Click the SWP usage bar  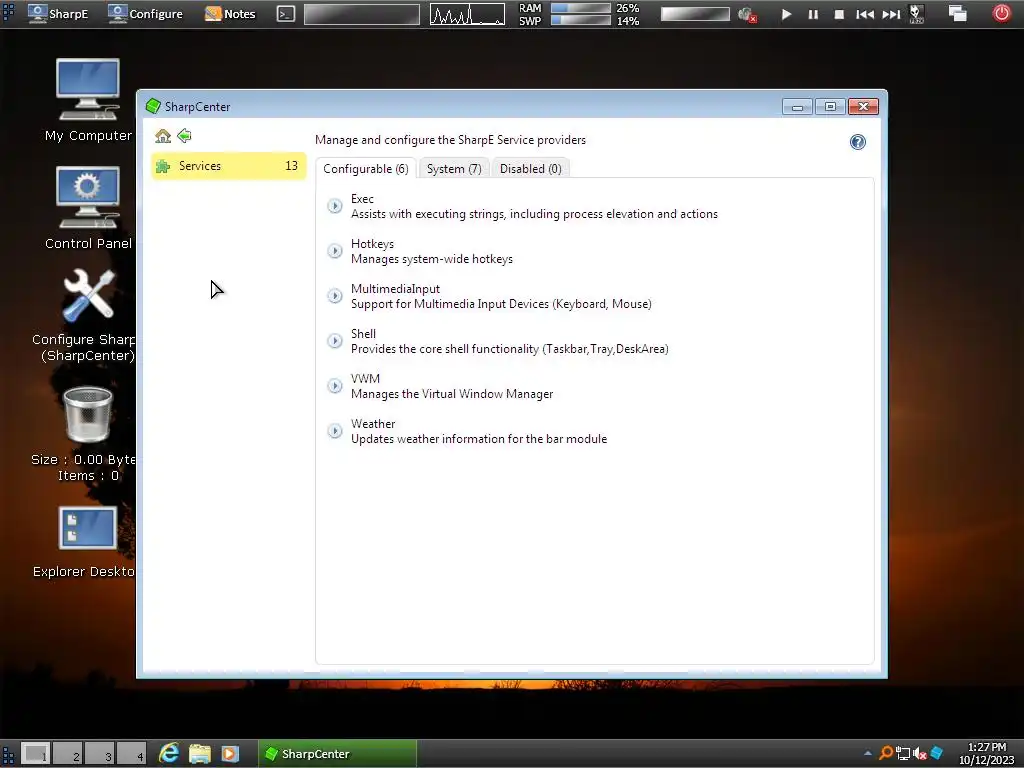(x=581, y=20)
